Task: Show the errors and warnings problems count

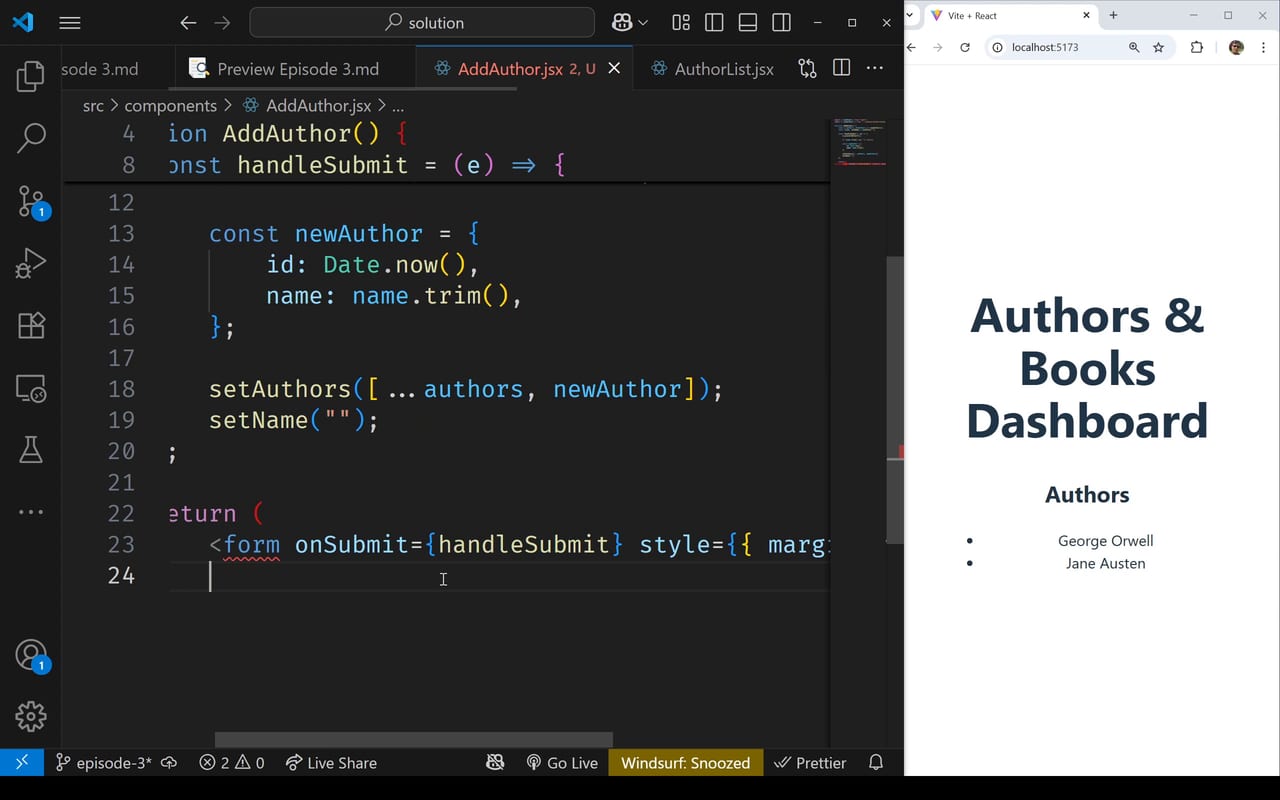Action: 232,763
